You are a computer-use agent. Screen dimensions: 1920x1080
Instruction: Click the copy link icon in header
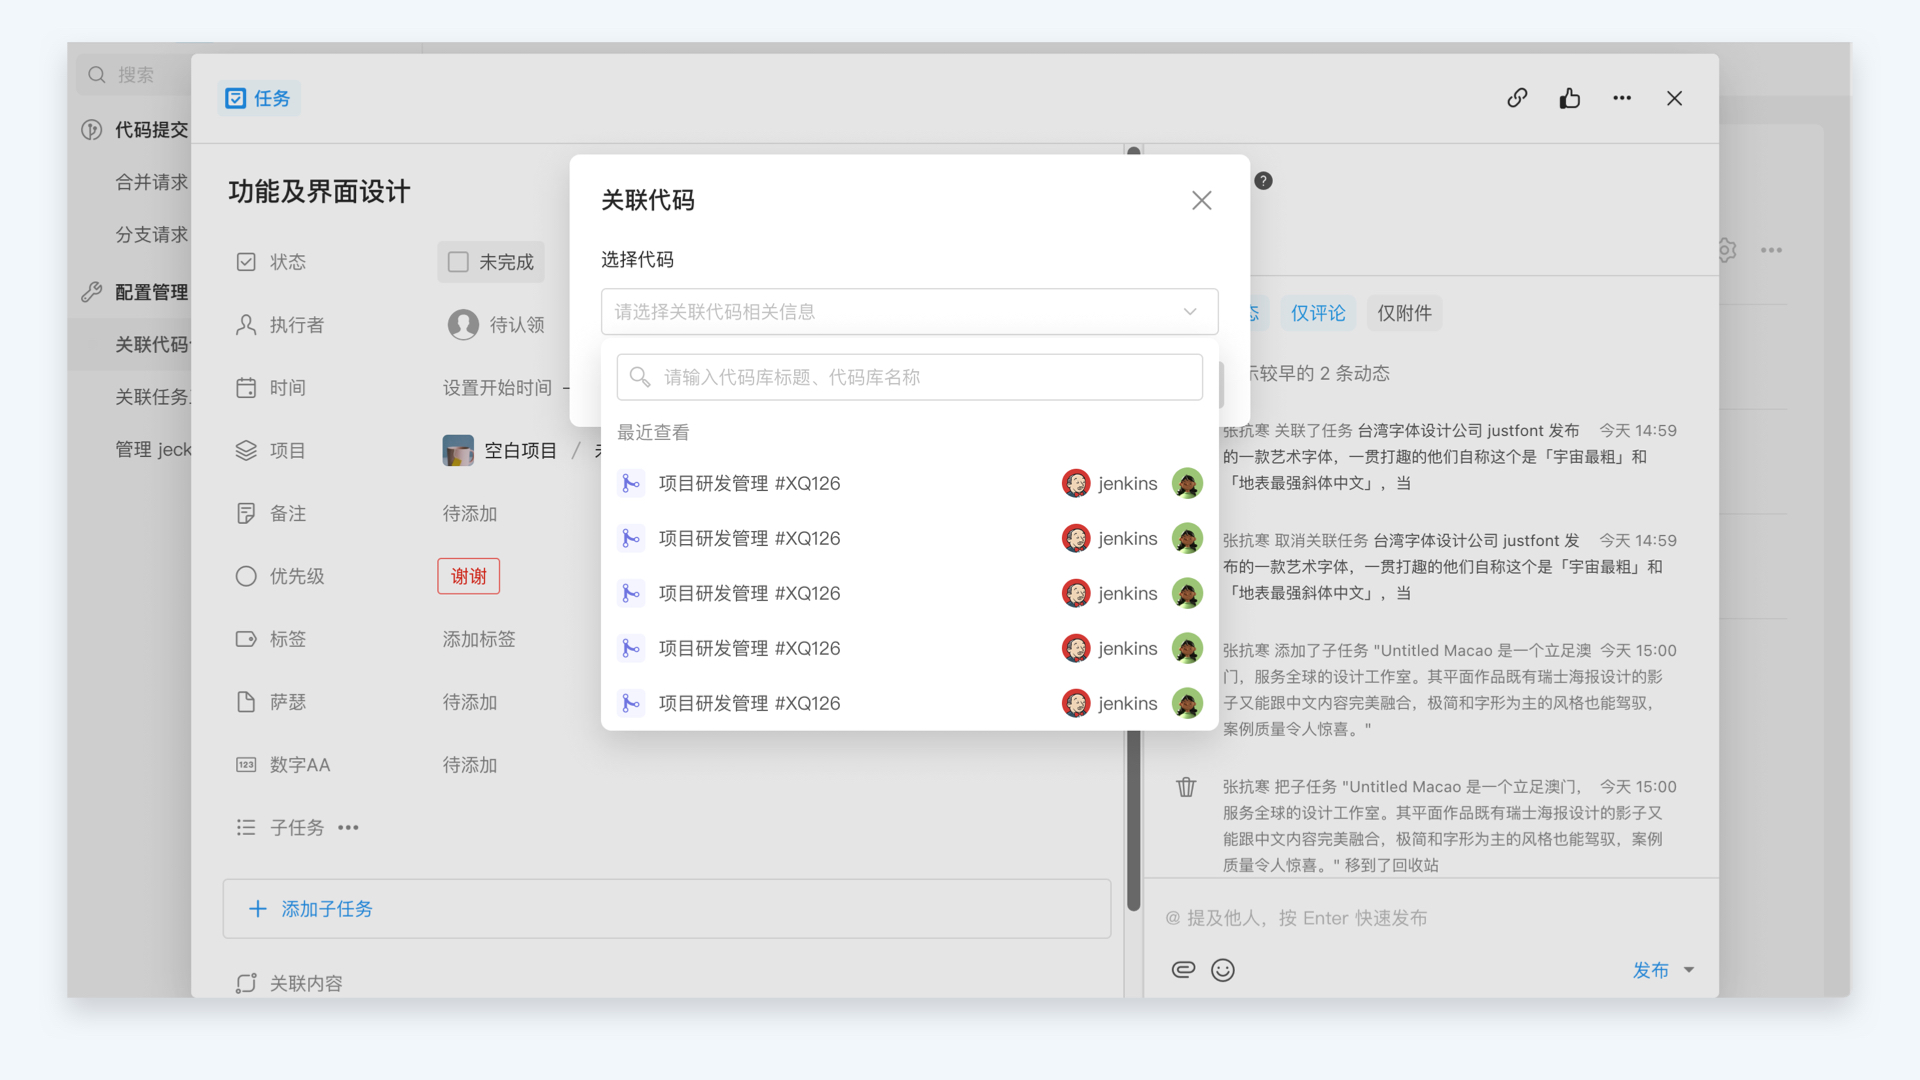[x=1517, y=98]
